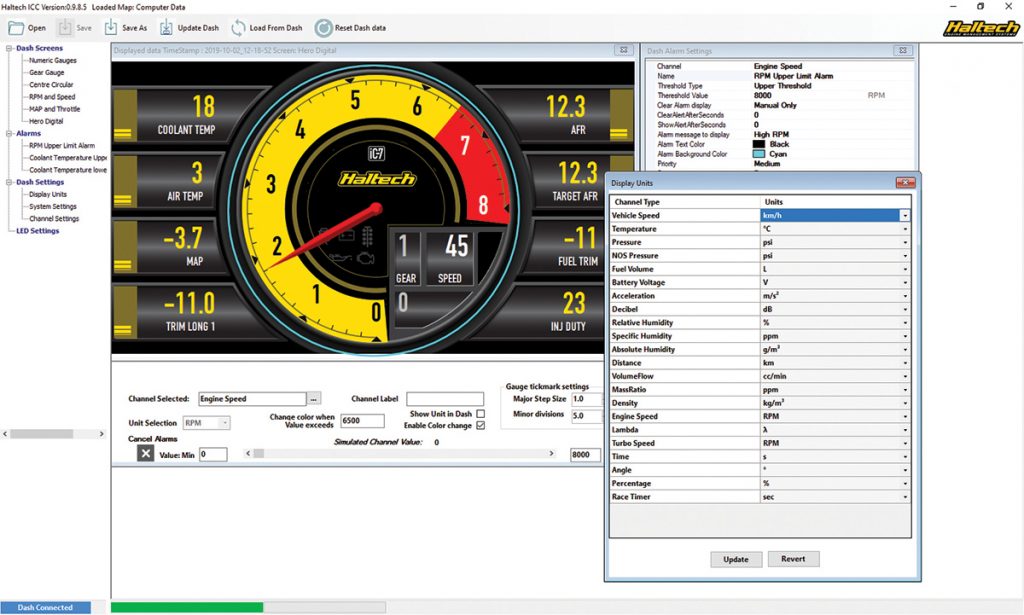Click the Haltech logo
Screen dimensions: 1024x615
point(981,28)
